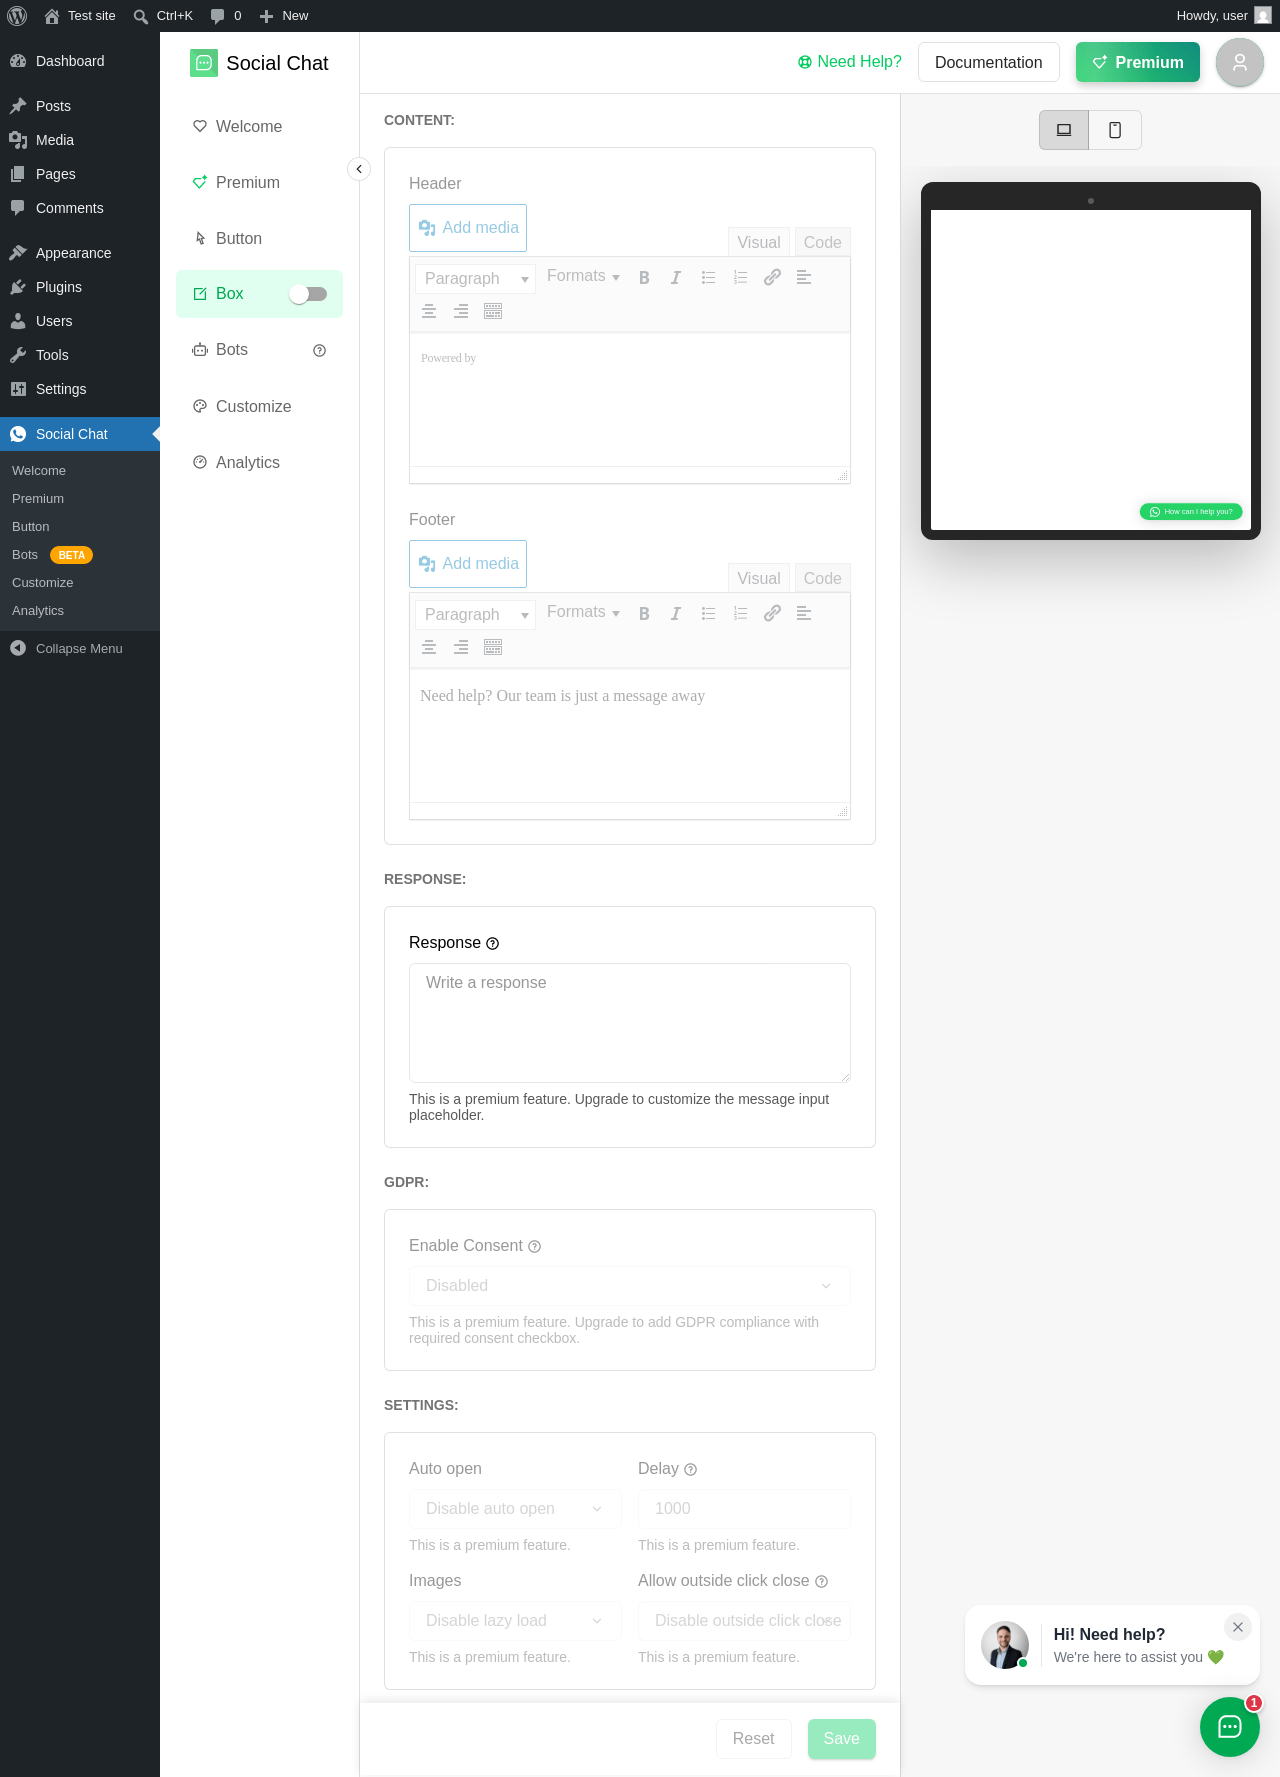Switch Header editor to Visual tab

tap(759, 242)
